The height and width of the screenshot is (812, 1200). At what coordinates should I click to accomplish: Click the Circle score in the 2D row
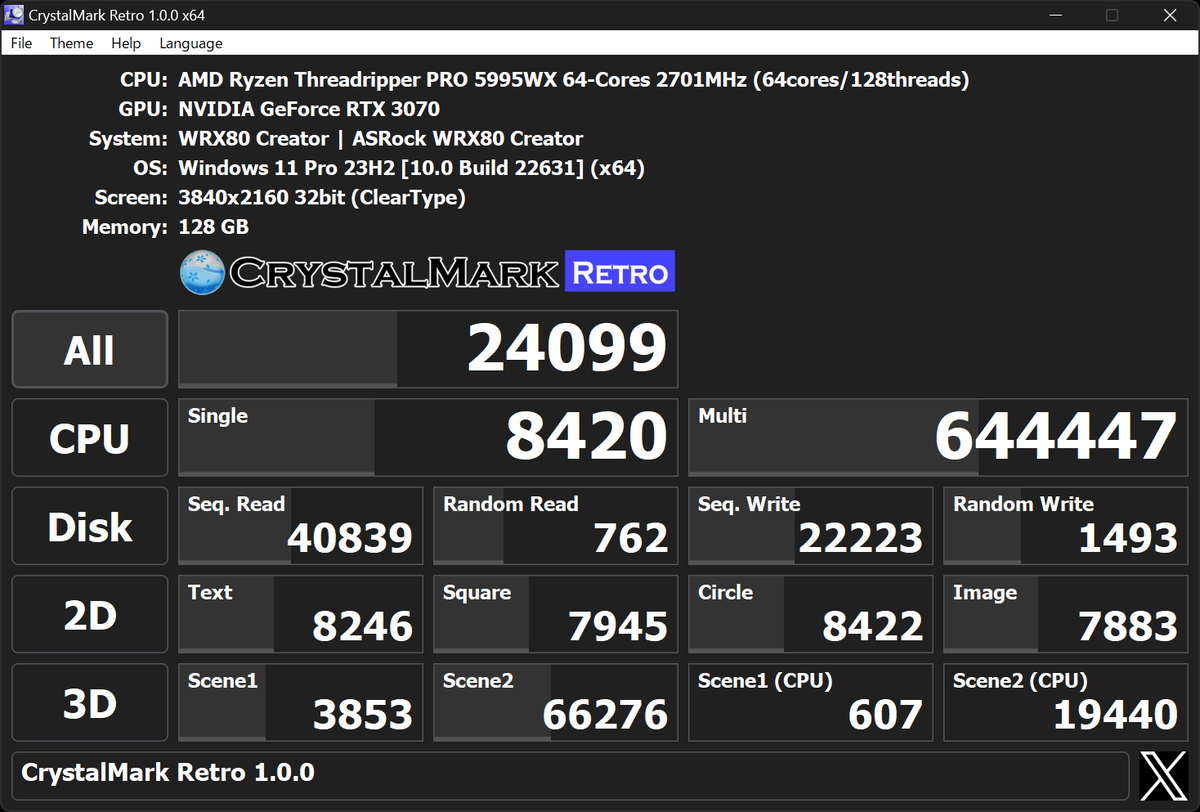pos(810,613)
